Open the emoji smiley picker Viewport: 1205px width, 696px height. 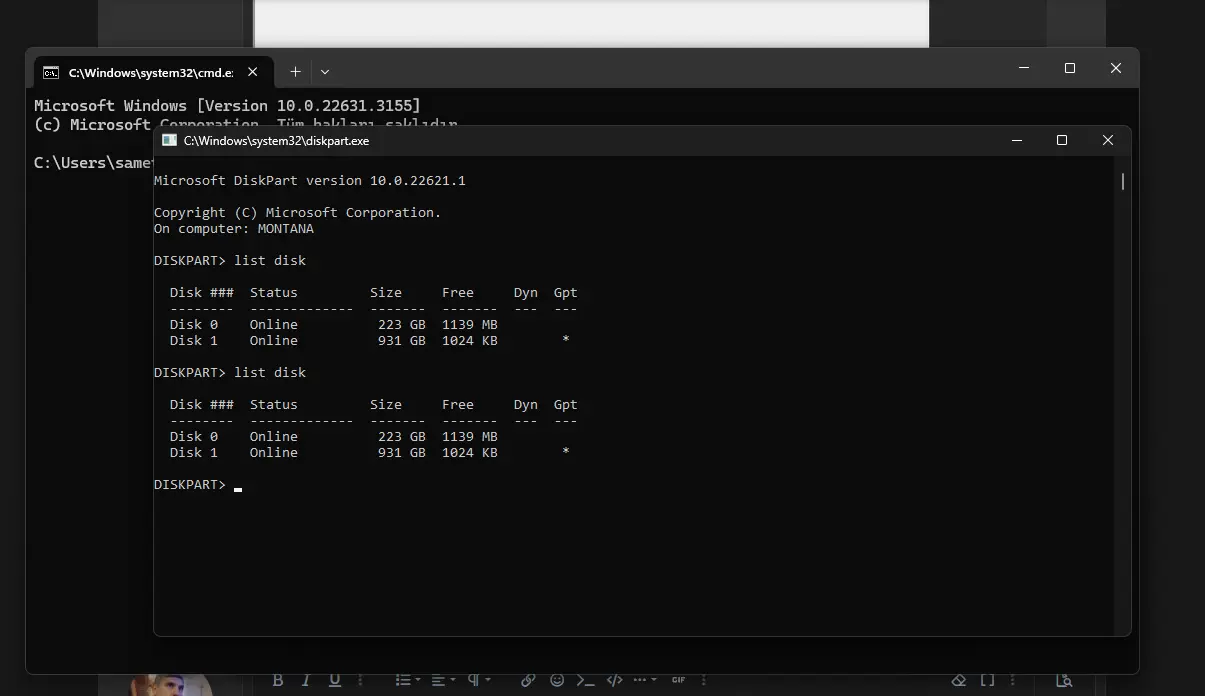coord(557,680)
